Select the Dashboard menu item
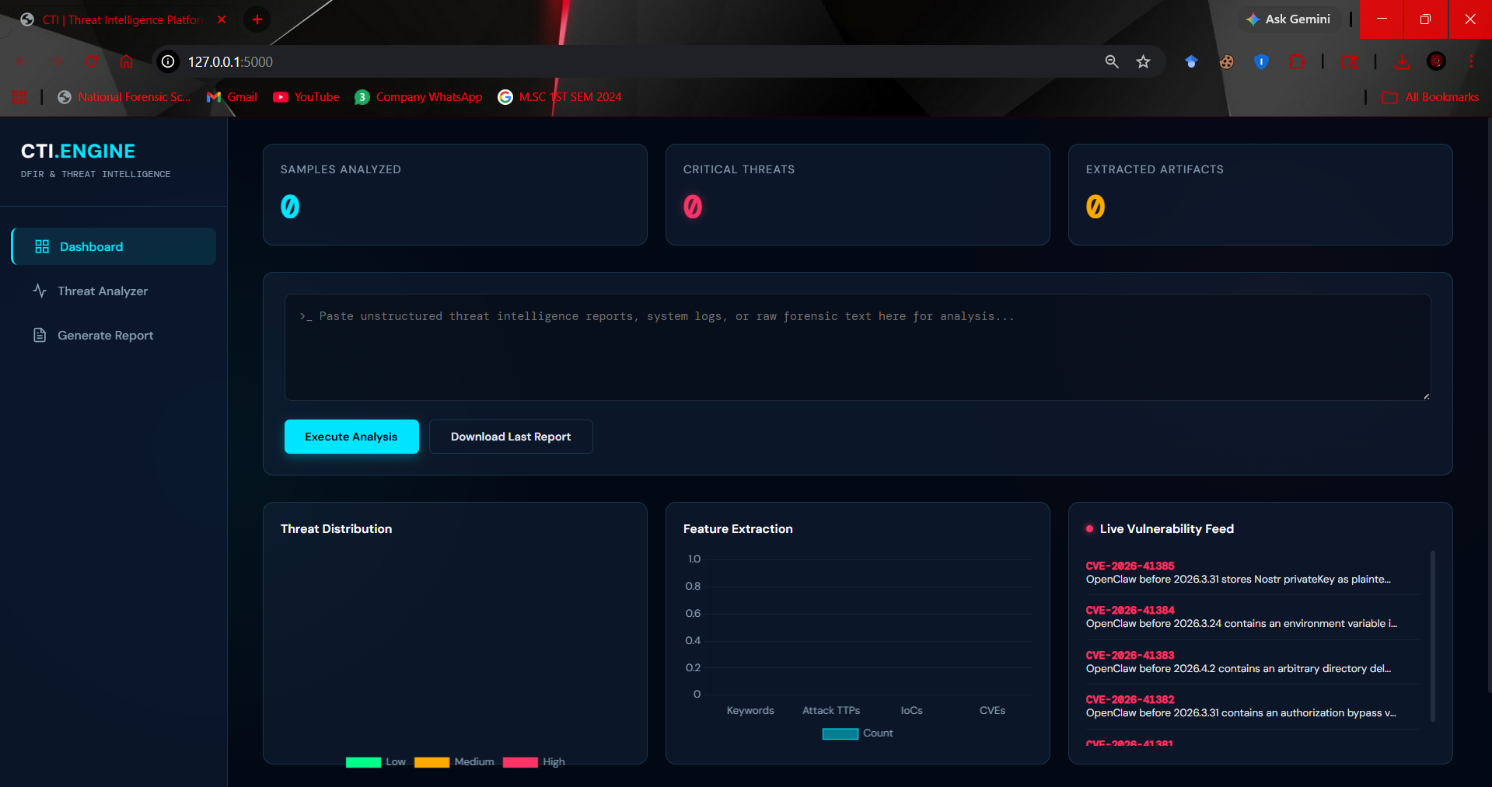This screenshot has width=1492, height=787. tap(114, 247)
